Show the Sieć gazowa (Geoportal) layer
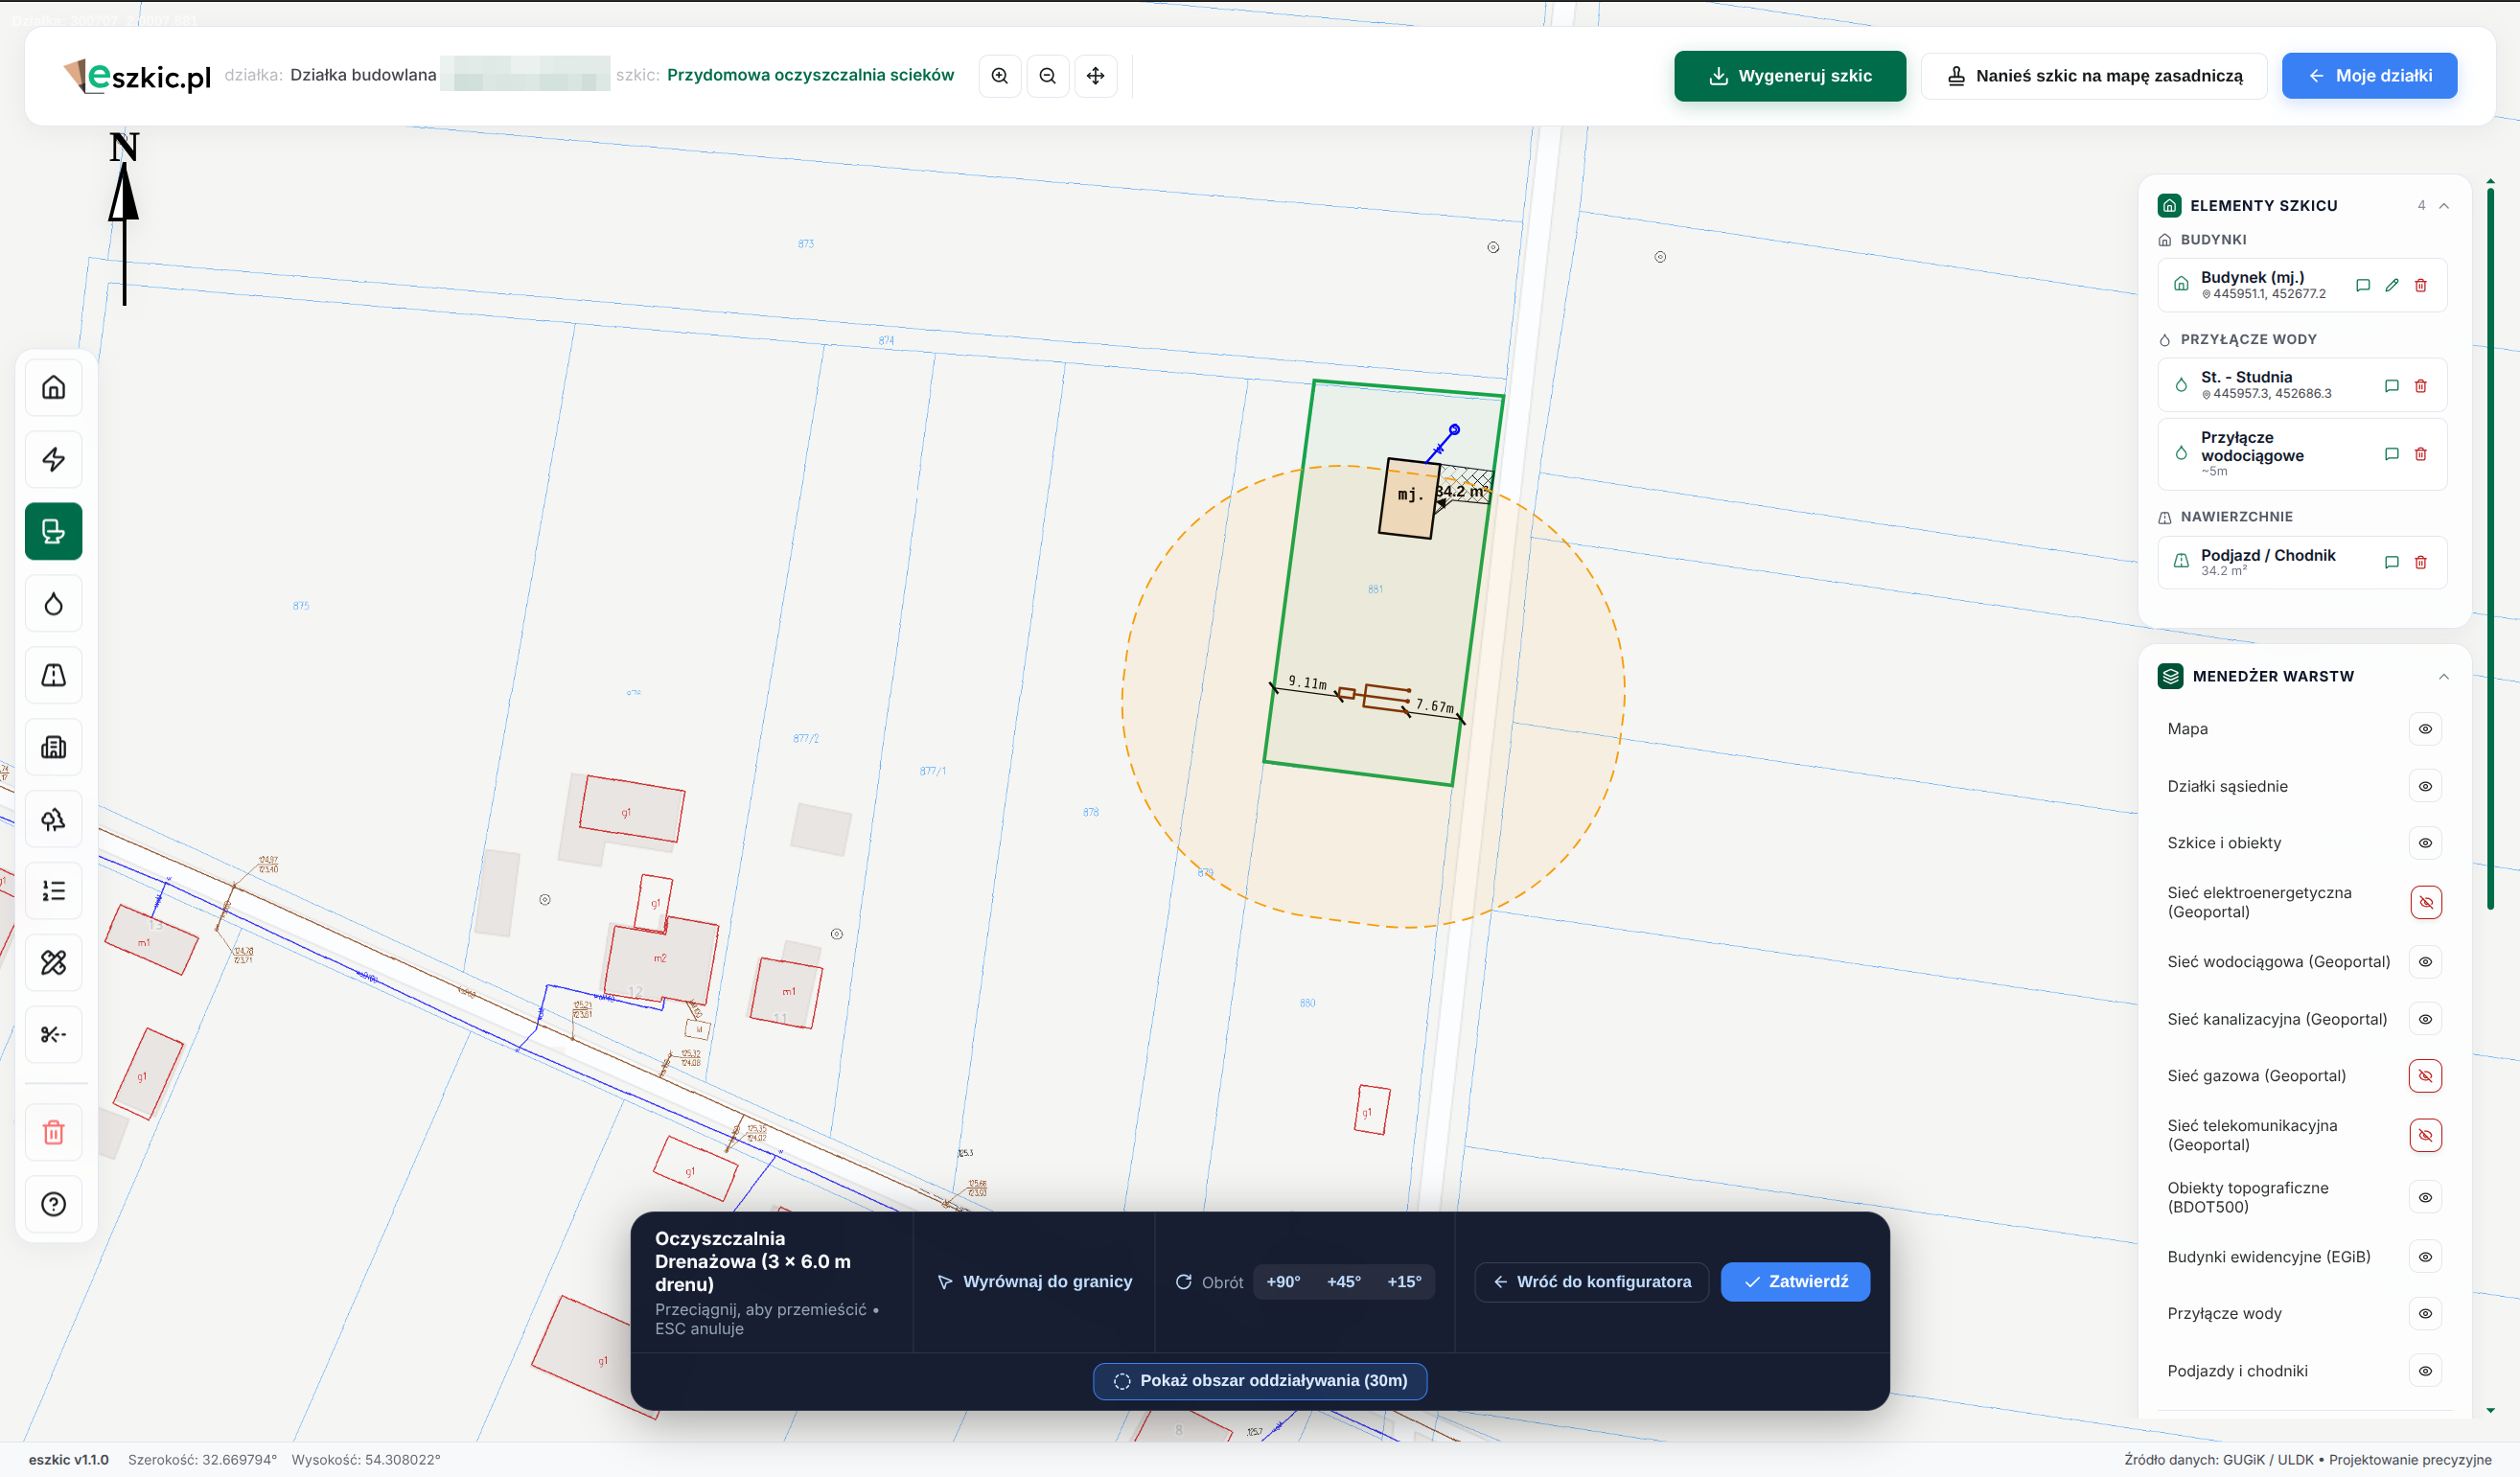 pyautogui.click(x=2425, y=1077)
